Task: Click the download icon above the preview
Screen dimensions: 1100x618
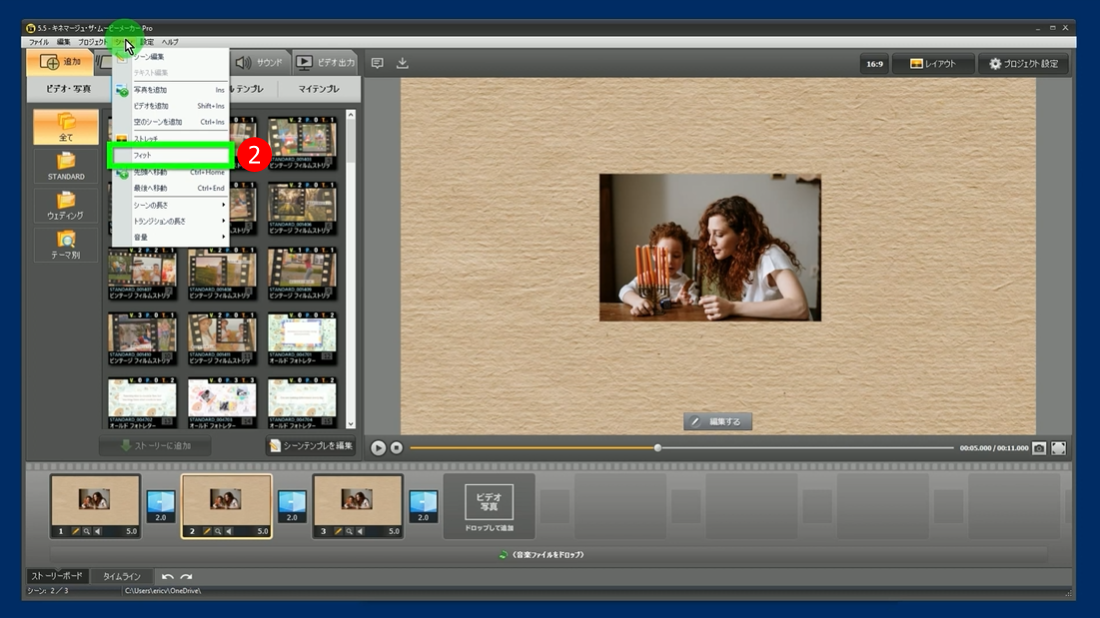Action: [x=402, y=63]
